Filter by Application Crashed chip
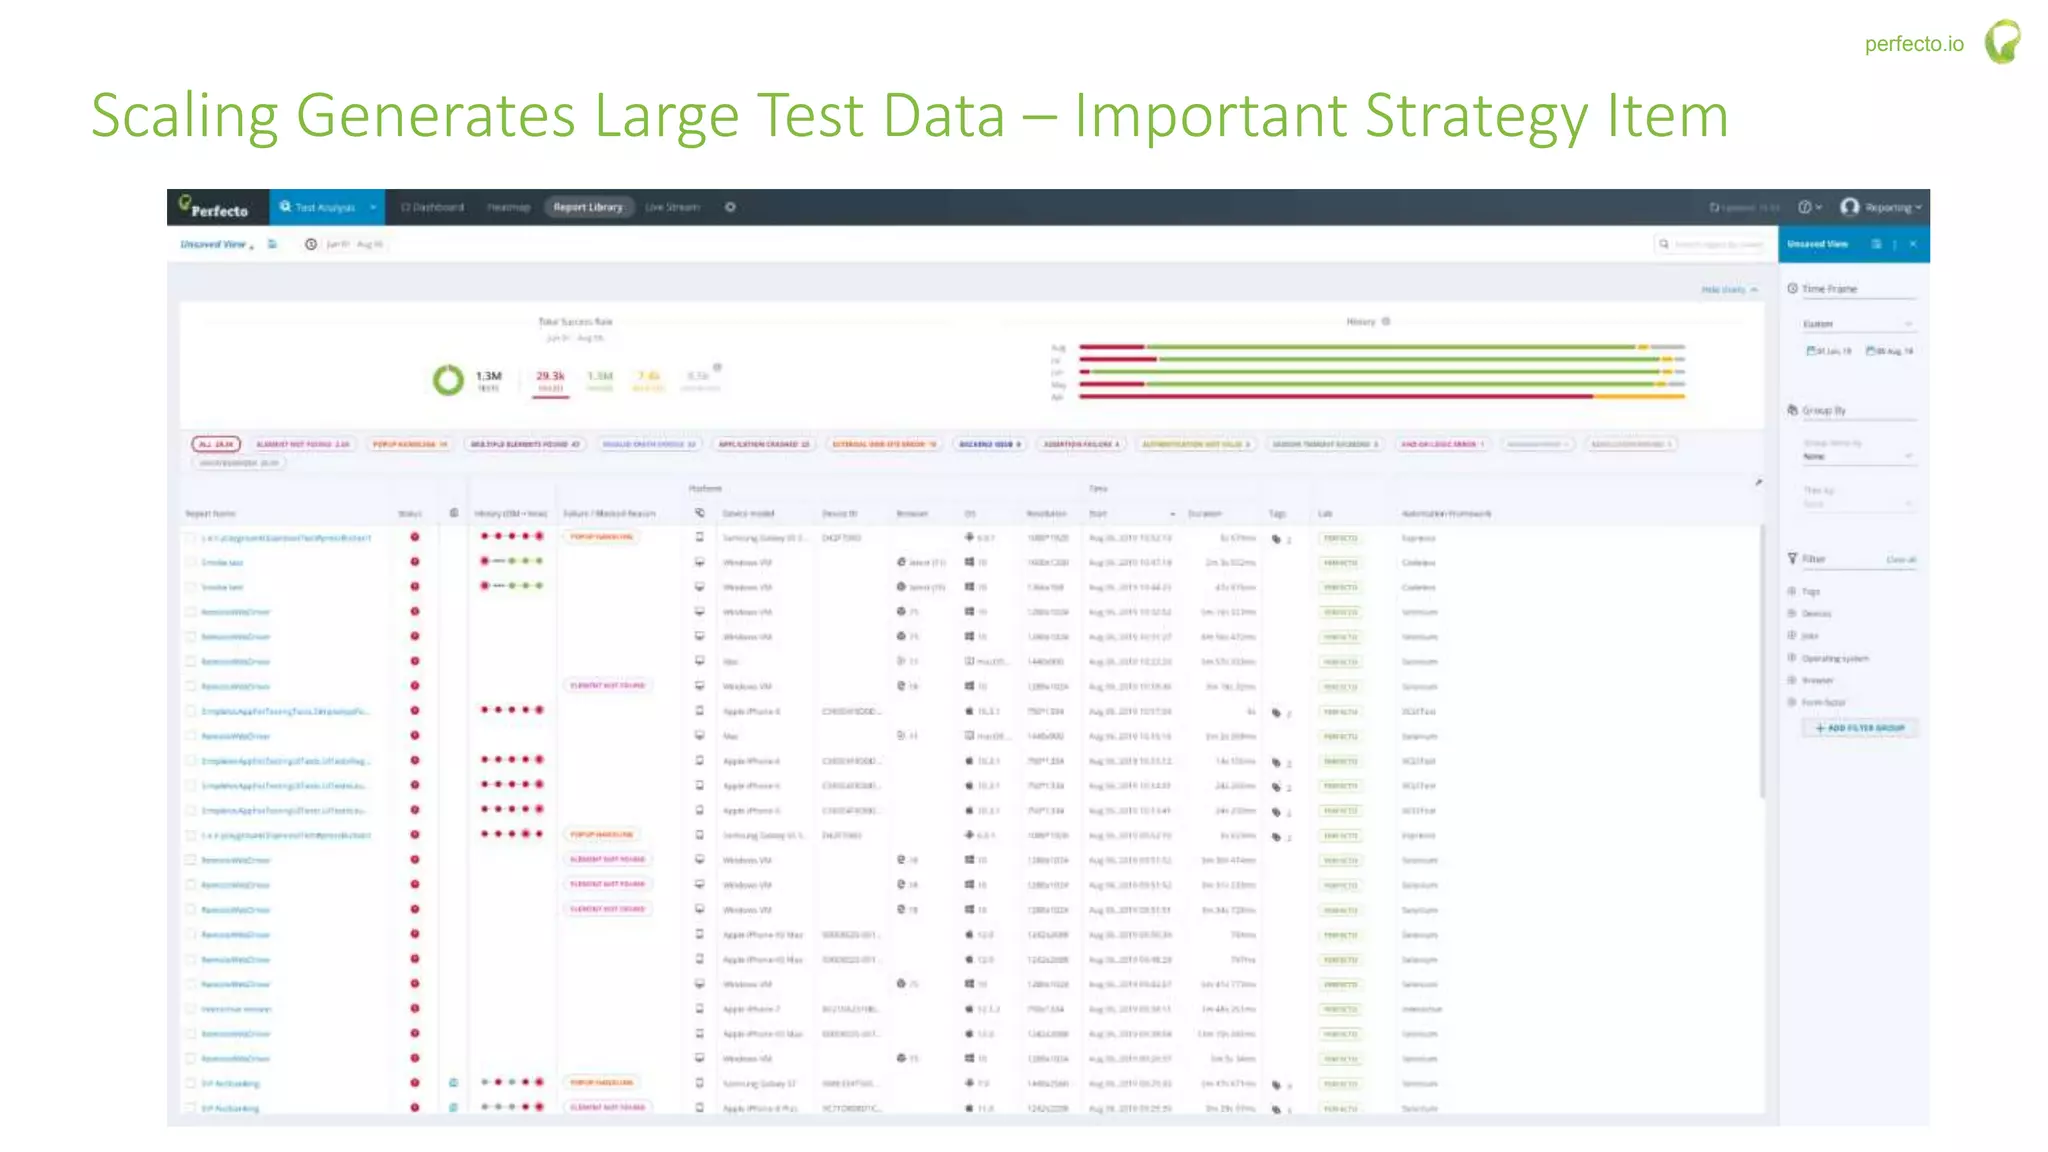 (764, 444)
